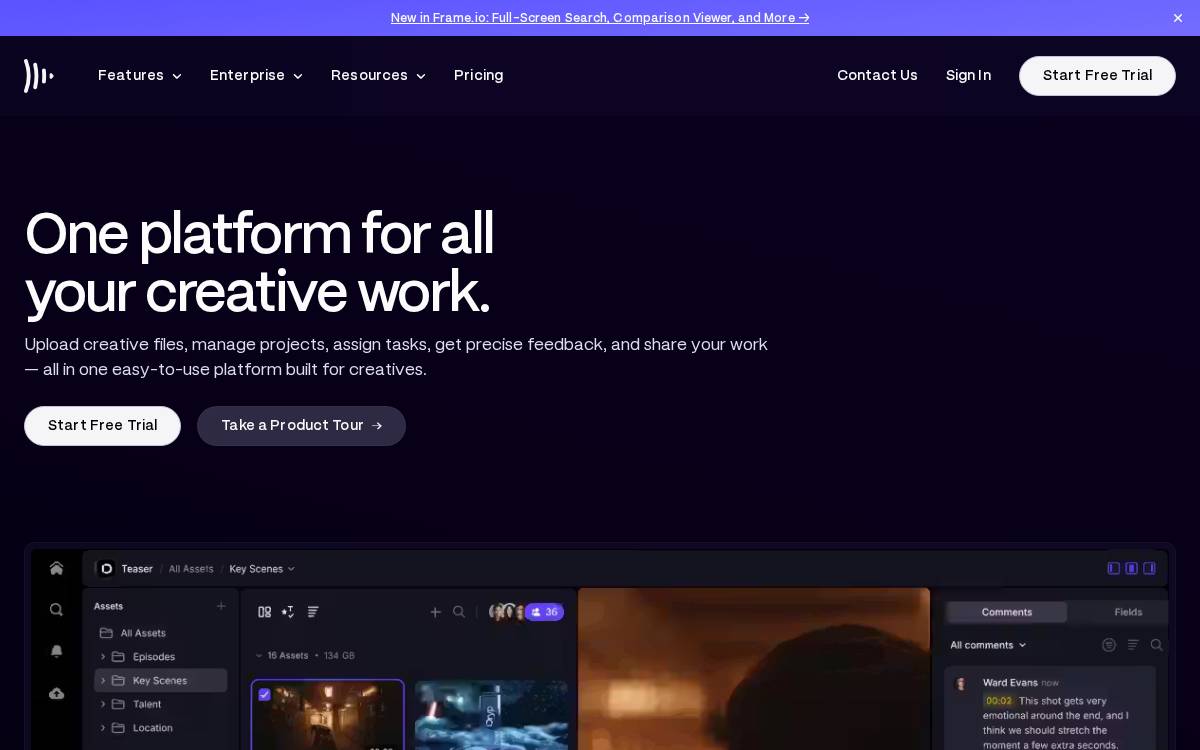1200x750 pixels.
Task: Click the All Assets folder icon
Action: [106, 633]
